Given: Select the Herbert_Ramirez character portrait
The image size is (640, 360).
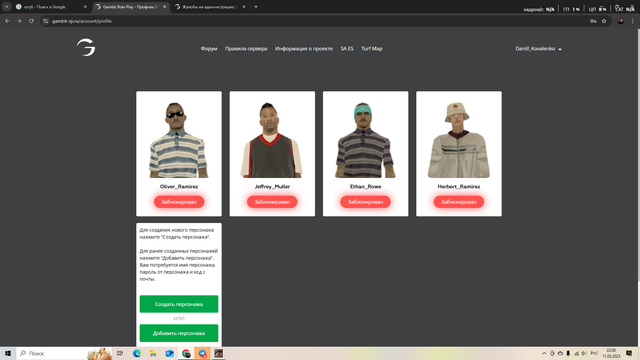Looking at the screenshot, I should point(458,140).
